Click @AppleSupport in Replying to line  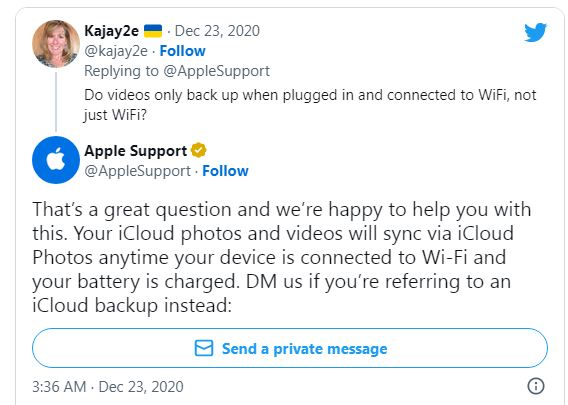coord(216,71)
